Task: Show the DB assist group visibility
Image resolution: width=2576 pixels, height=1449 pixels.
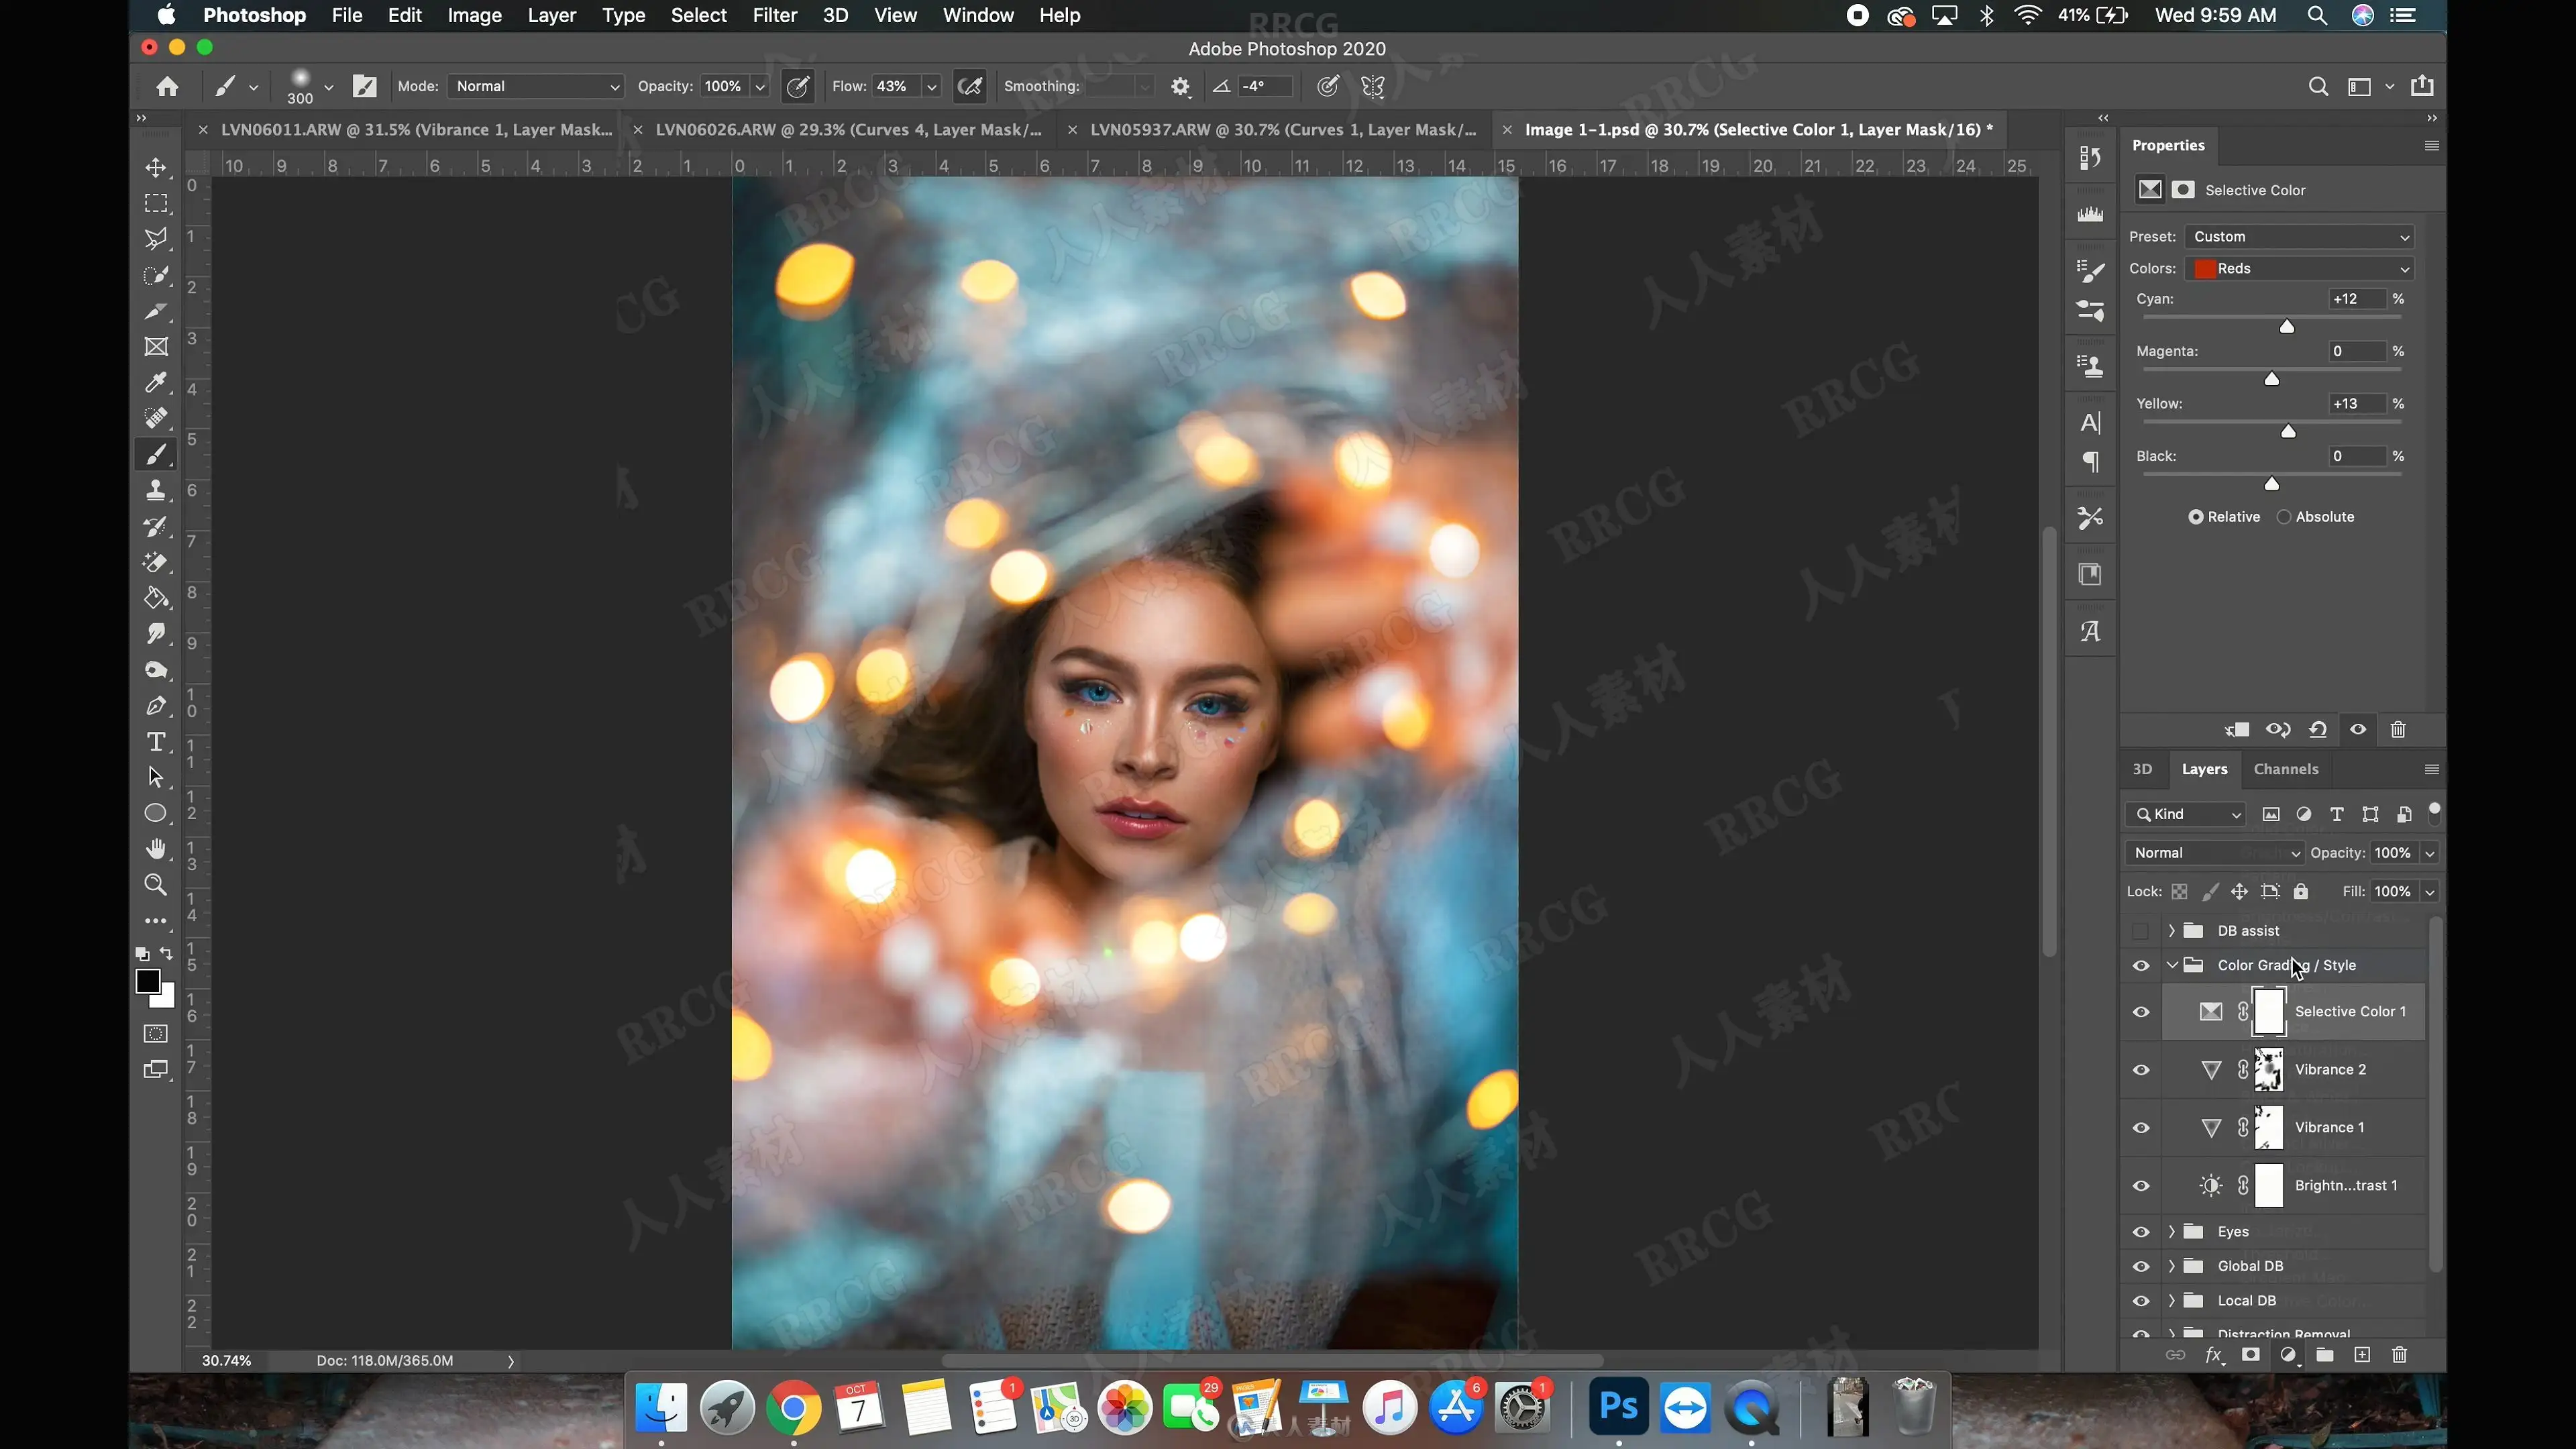Action: [x=2141, y=931]
